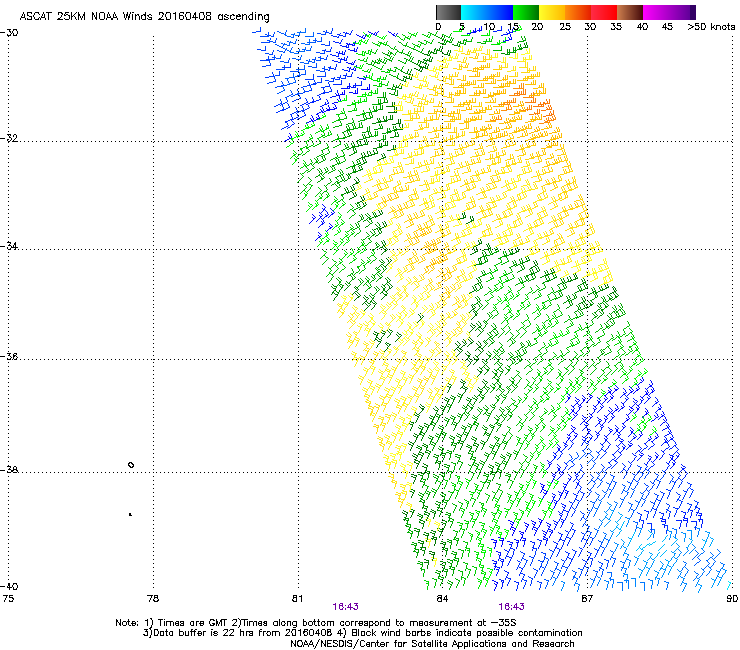Click the longitude axis label "84"
The width and height of the screenshot is (740, 650).
442,599
